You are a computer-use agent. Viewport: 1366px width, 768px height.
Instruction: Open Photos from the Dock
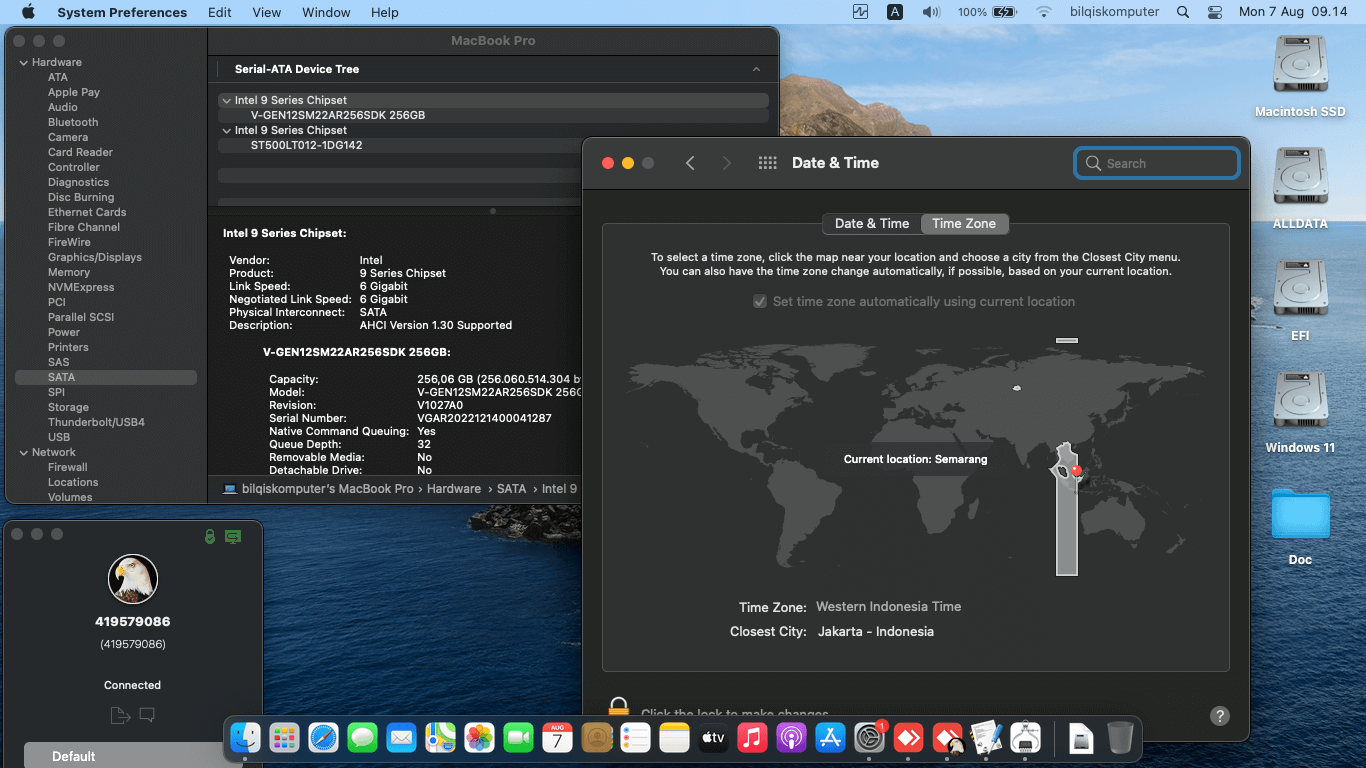(x=480, y=738)
